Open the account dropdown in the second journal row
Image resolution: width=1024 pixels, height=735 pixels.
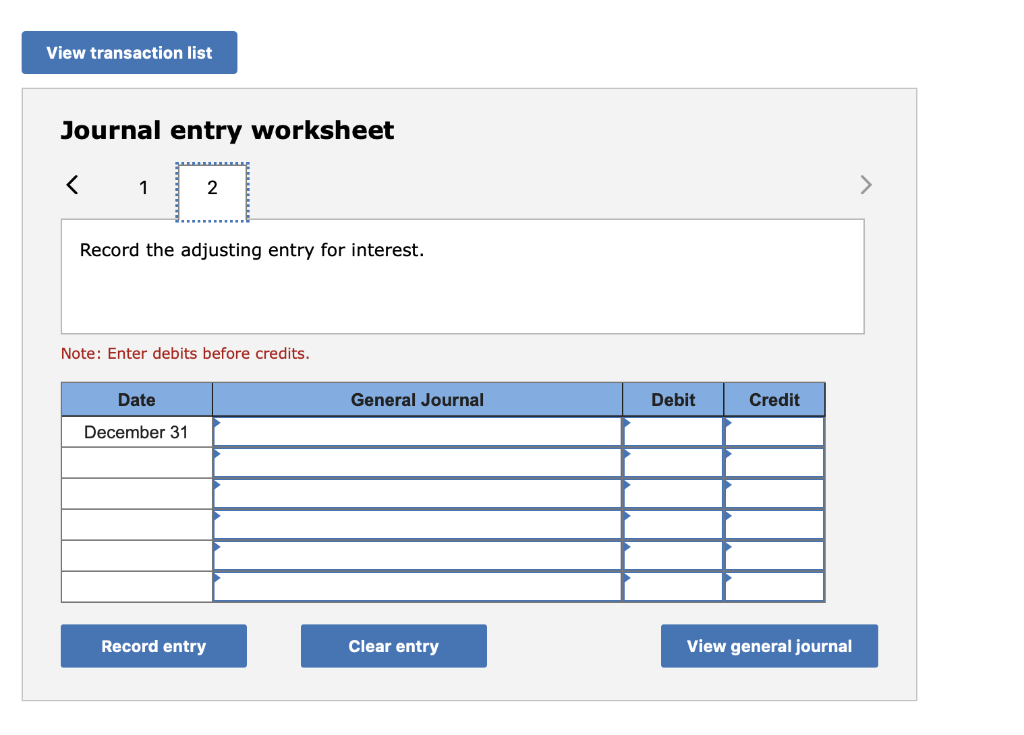(x=417, y=462)
